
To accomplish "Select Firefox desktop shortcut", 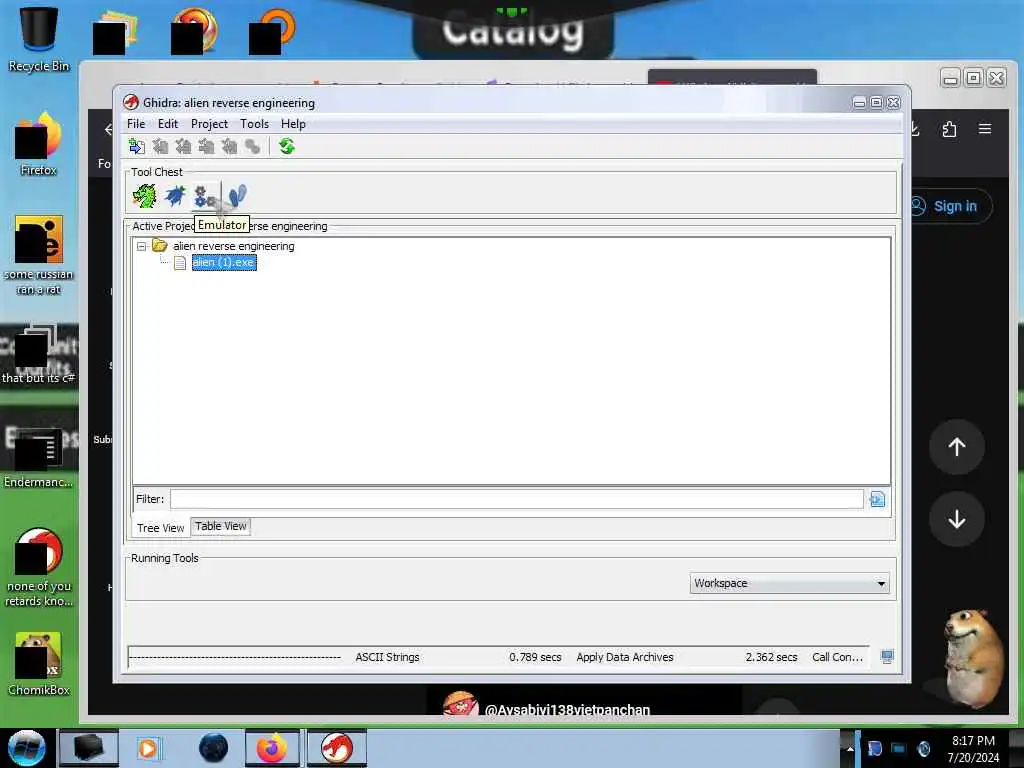I will pyautogui.click(x=39, y=144).
